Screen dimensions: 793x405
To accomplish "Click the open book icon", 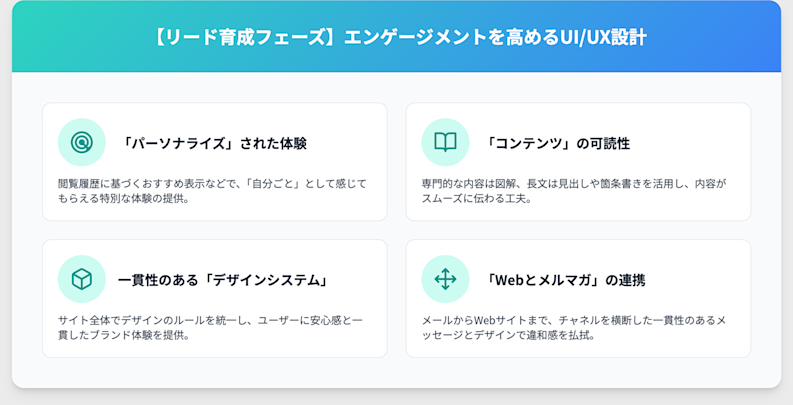I will [445, 143].
